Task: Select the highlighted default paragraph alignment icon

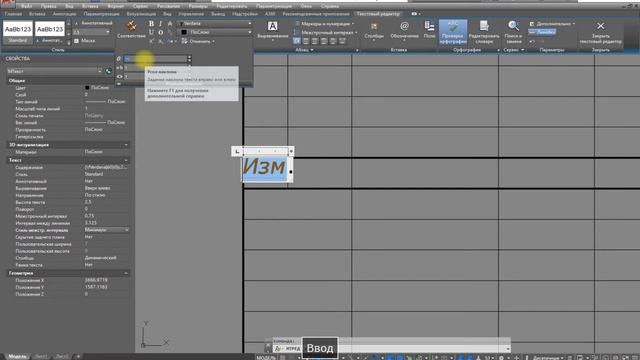Action: pyautogui.click(x=297, y=41)
